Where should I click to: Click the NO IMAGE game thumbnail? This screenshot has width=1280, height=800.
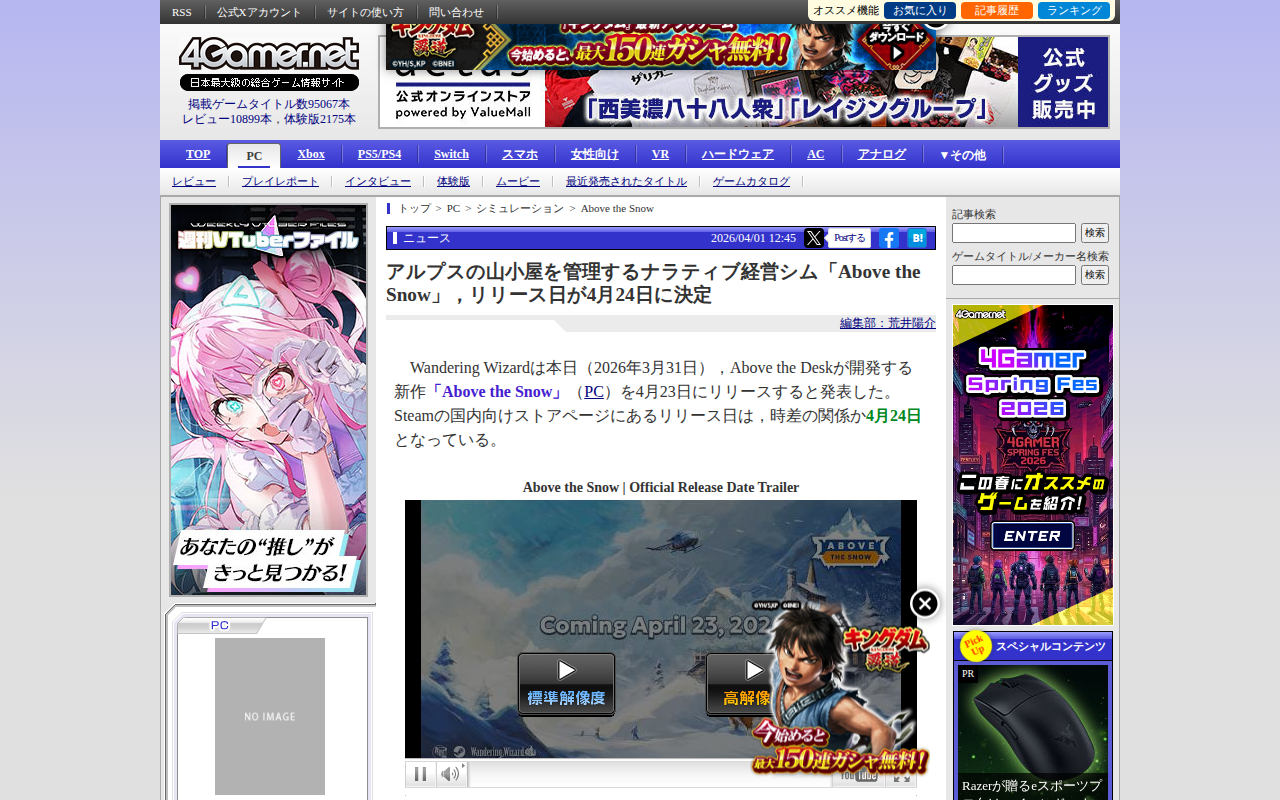tap(270, 716)
